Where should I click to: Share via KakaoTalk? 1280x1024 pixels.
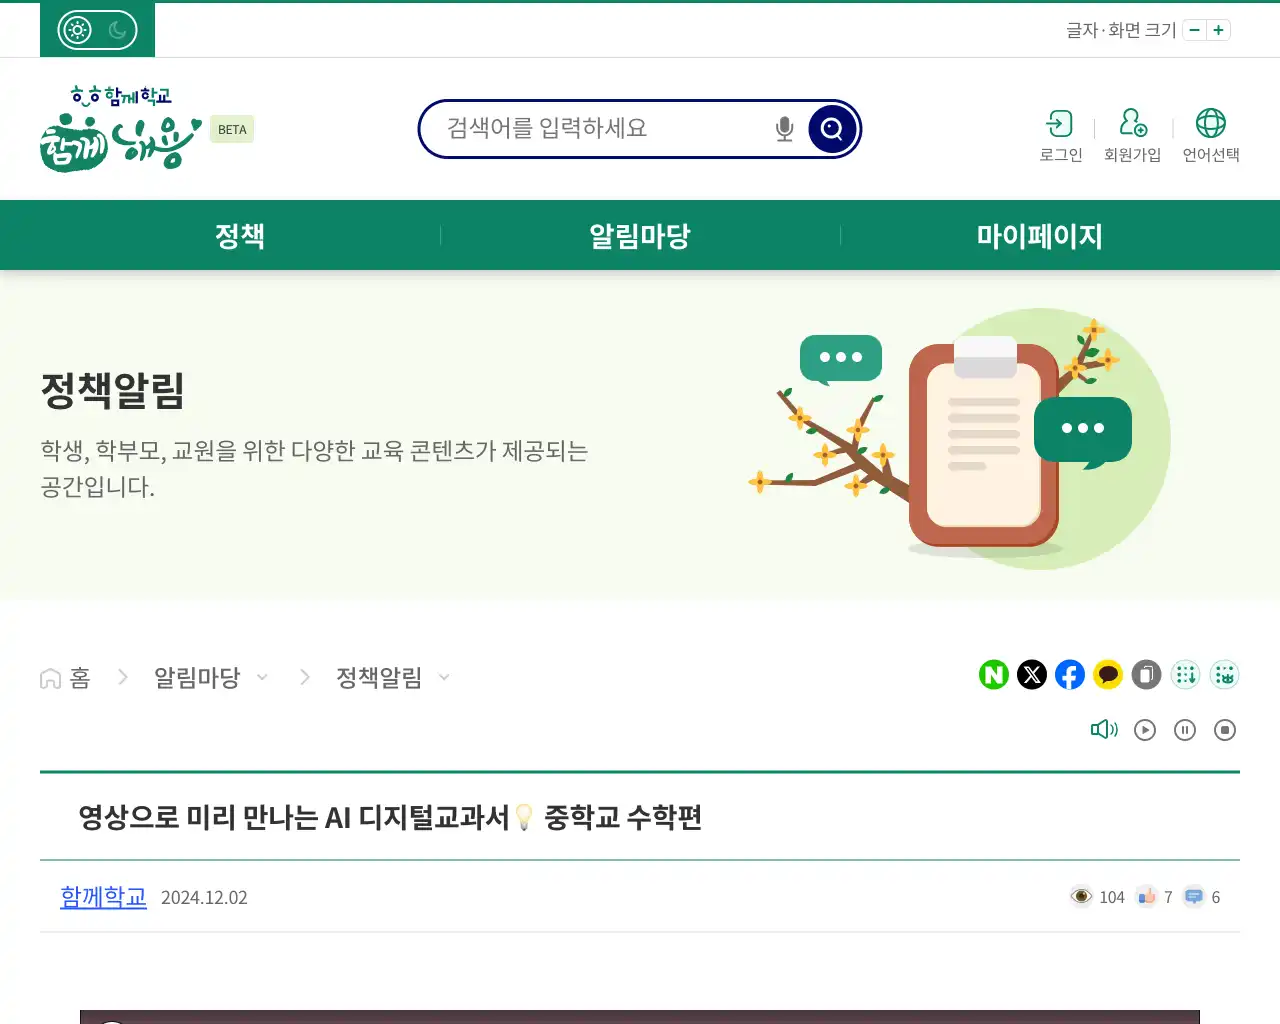1107,675
